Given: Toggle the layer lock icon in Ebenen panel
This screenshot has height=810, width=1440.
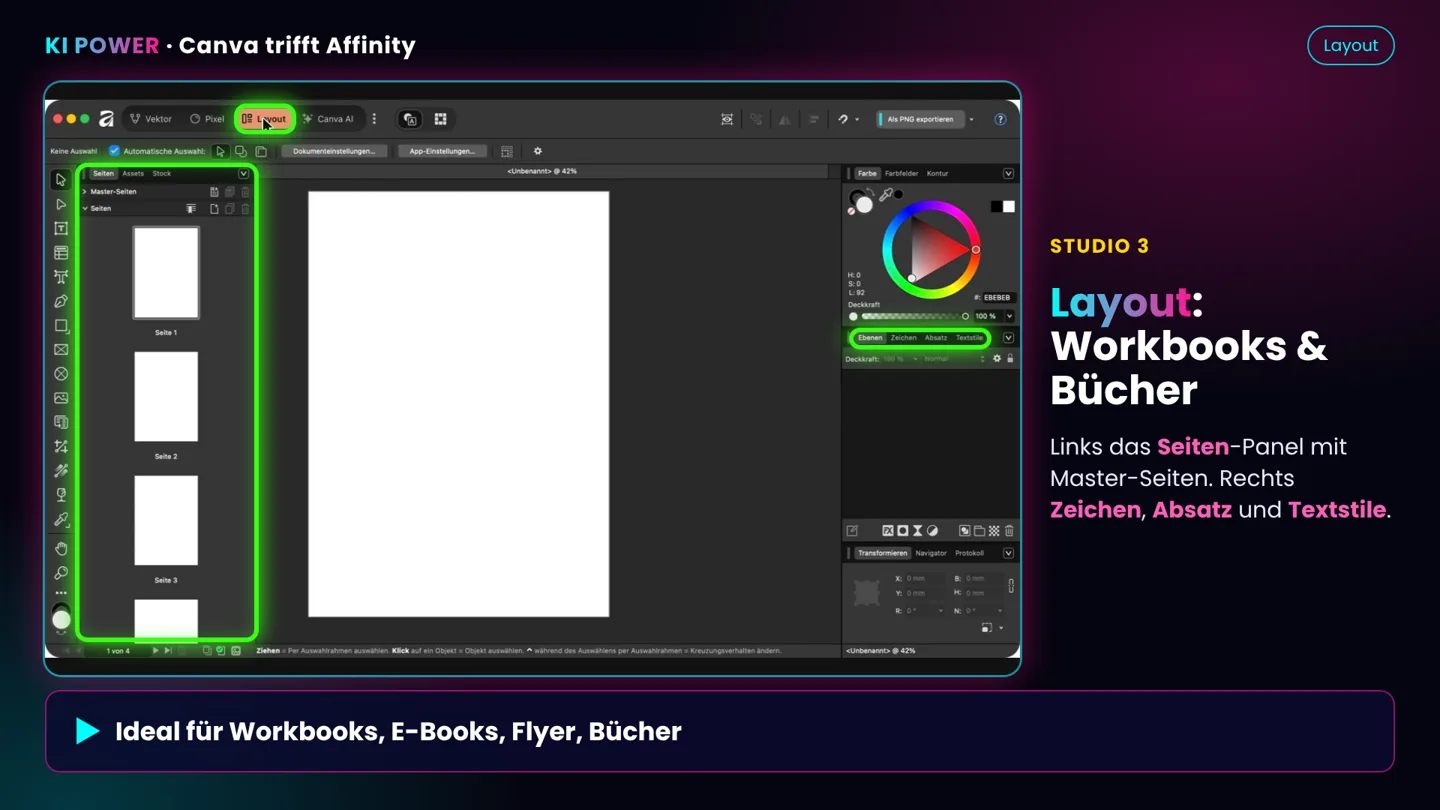Looking at the screenshot, I should 1010,359.
